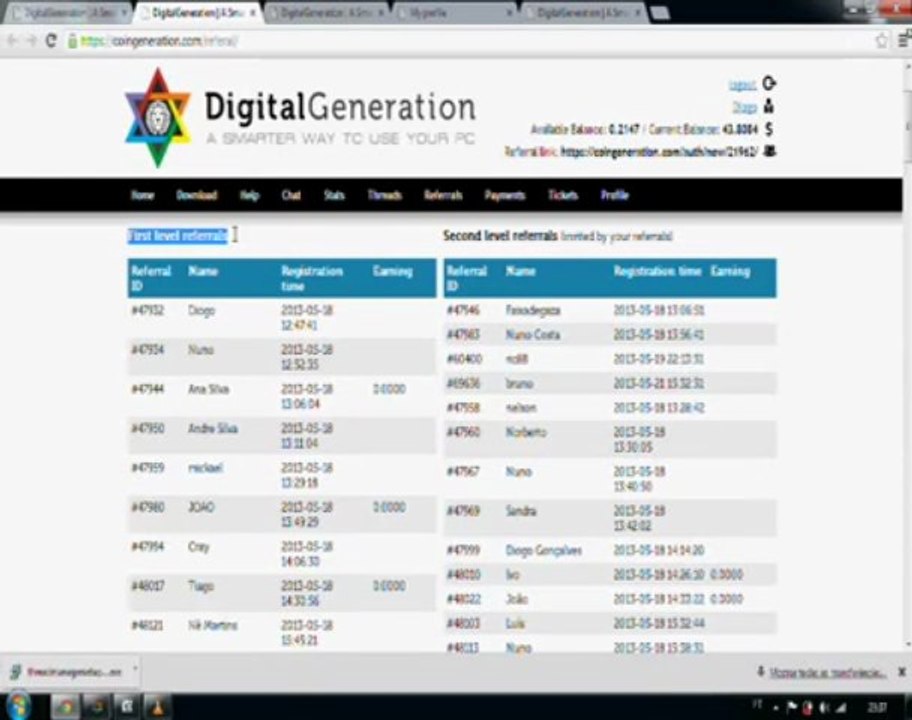Click the logout link
Screen dimensions: 912x720
[x=743, y=85]
